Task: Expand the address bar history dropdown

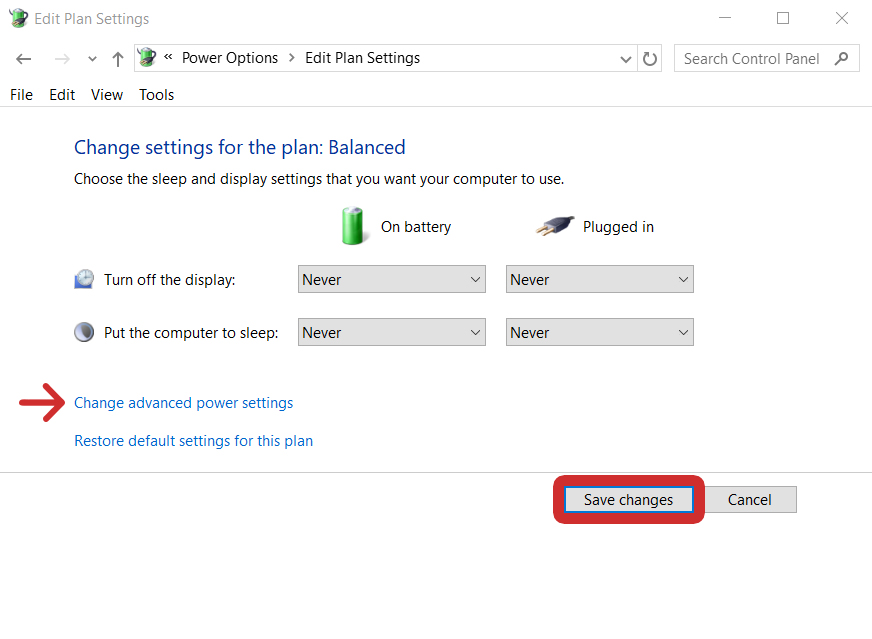Action: coord(625,58)
